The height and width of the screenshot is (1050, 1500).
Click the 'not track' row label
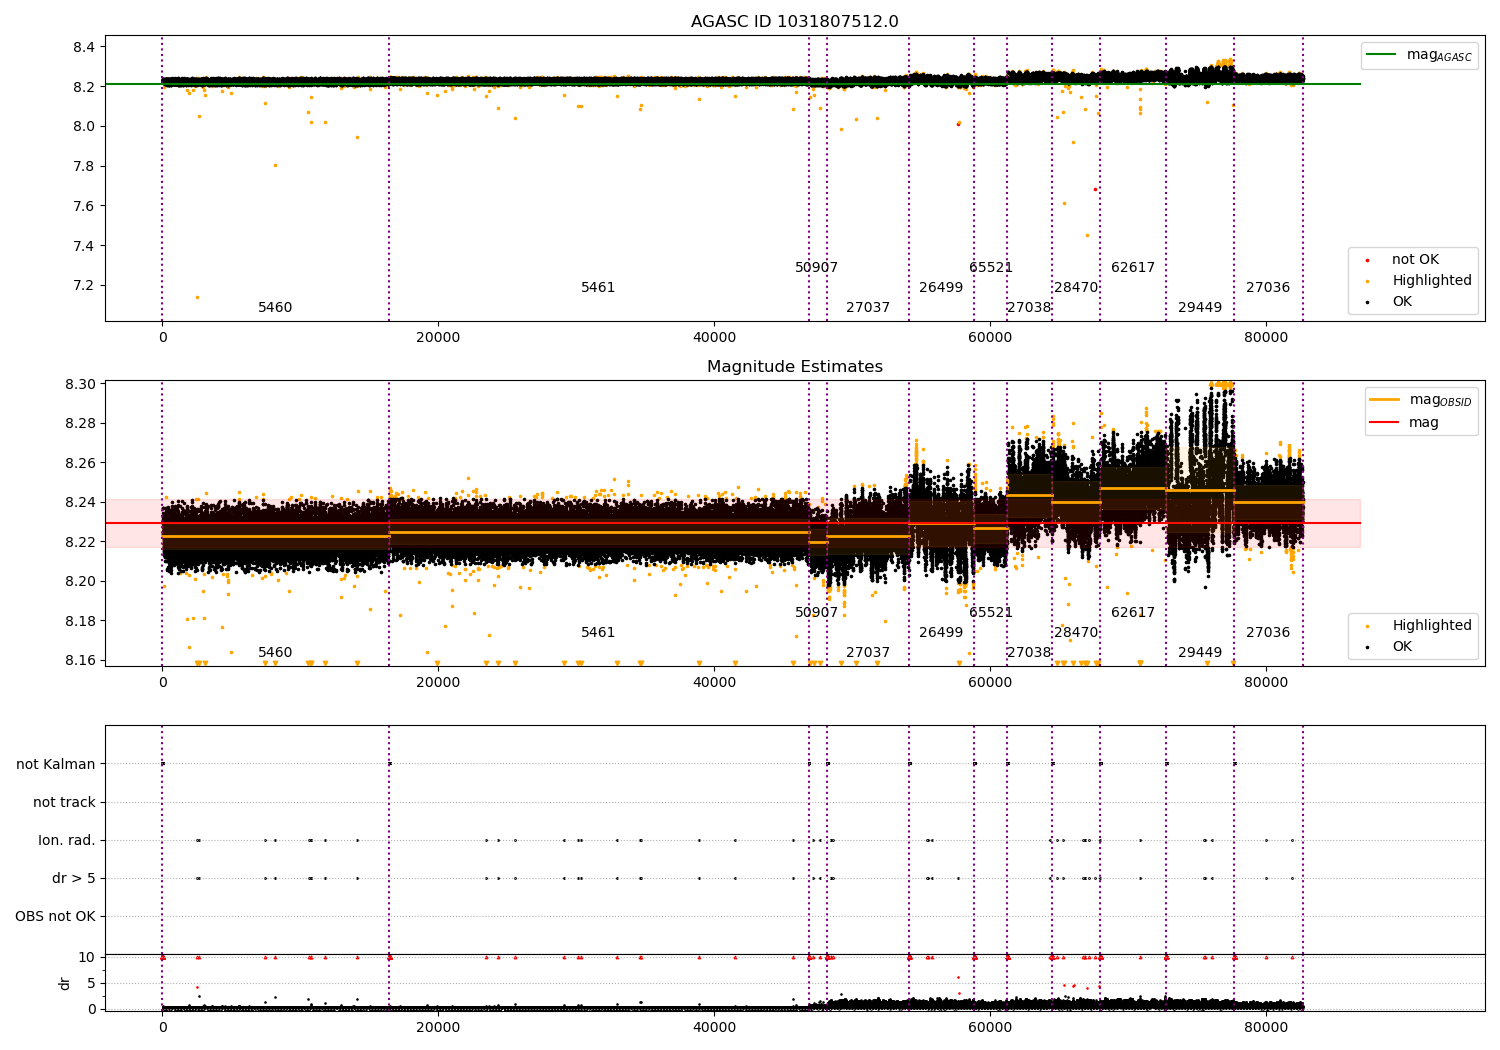[64, 802]
